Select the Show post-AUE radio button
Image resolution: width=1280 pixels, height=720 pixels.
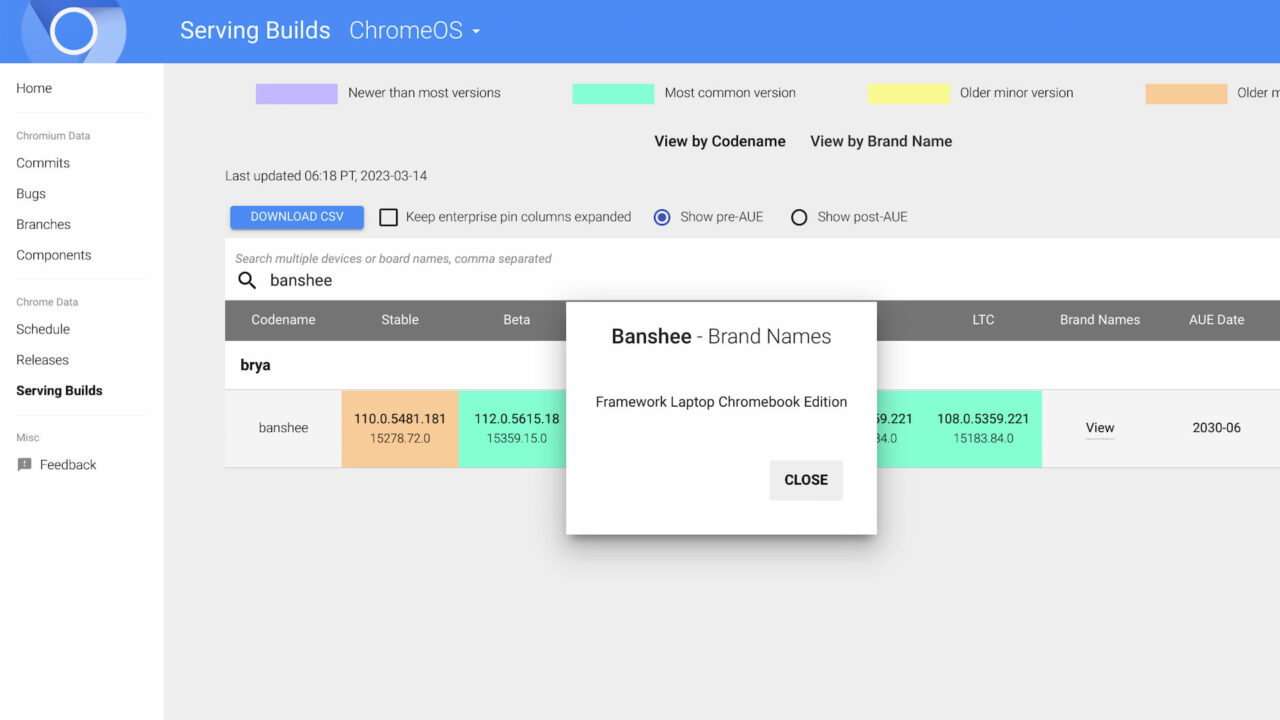pyautogui.click(x=799, y=217)
